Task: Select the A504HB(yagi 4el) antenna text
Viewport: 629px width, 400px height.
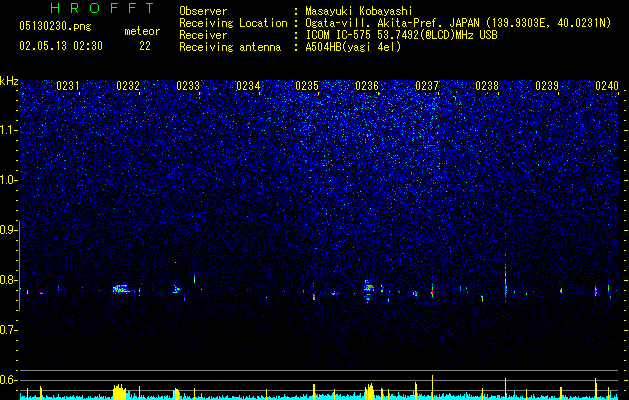Action: pos(353,47)
